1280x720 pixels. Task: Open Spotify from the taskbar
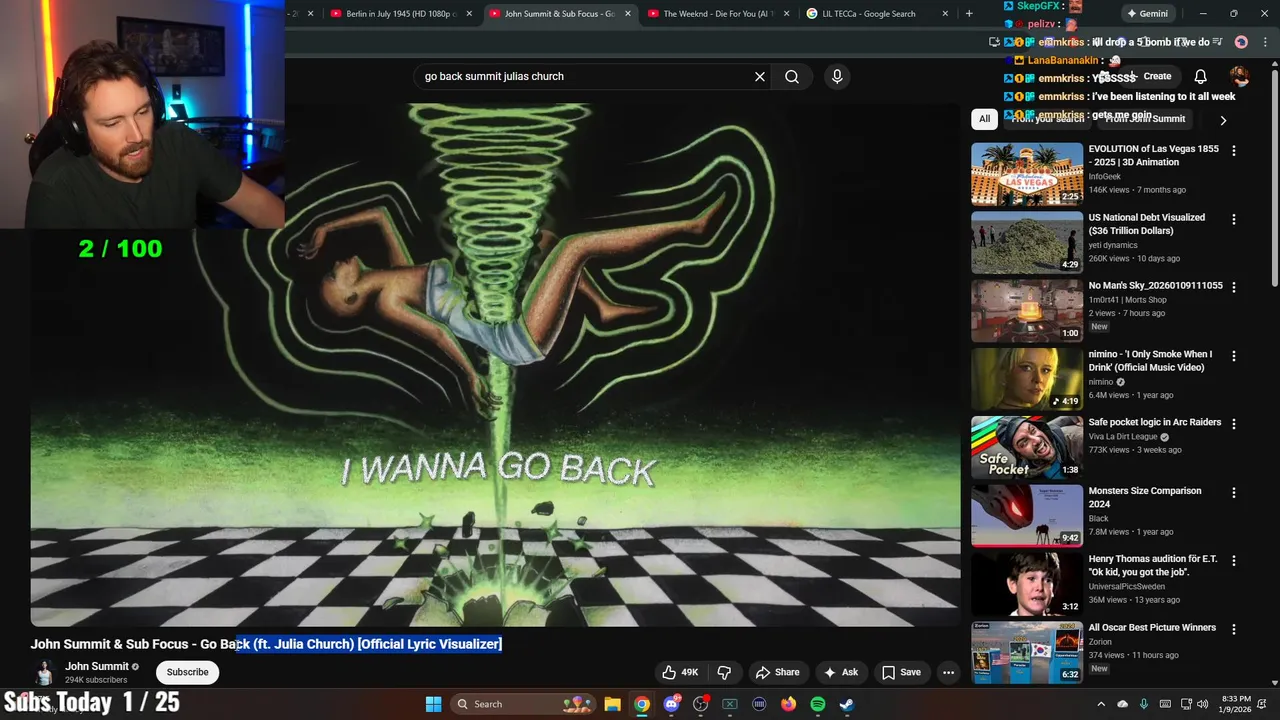pos(818,704)
